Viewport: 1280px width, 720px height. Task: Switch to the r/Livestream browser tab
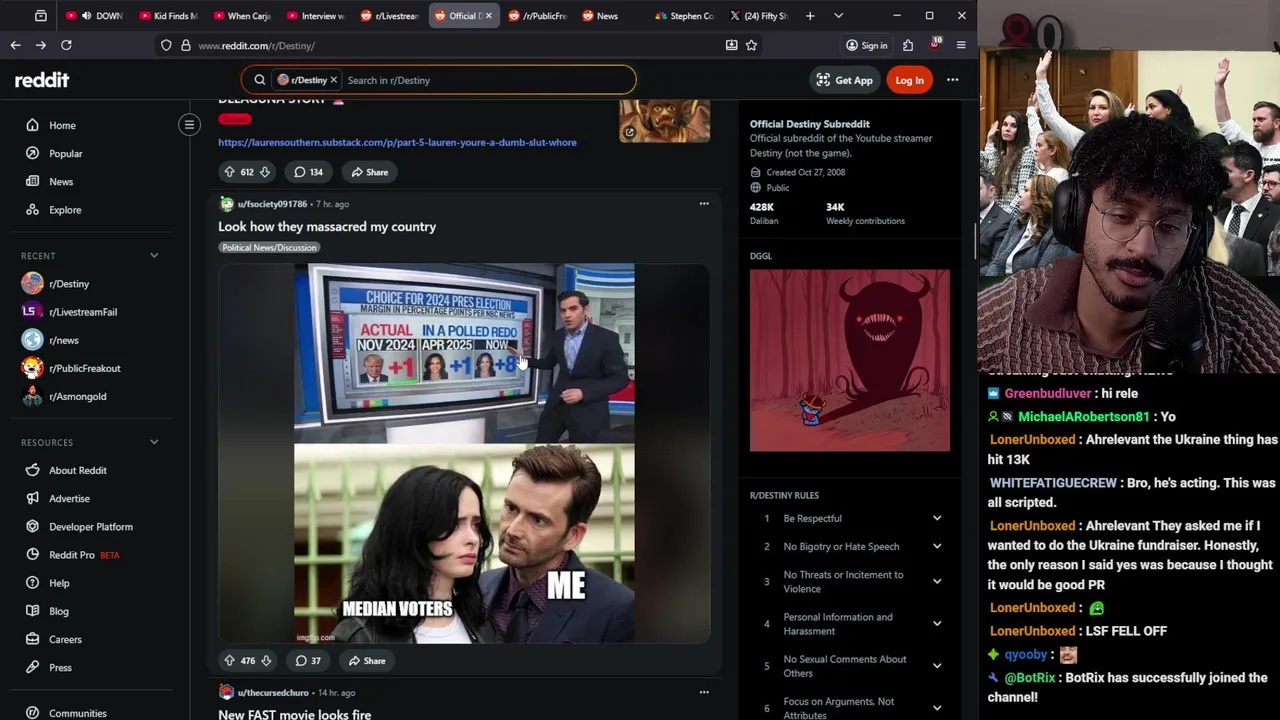click(390, 16)
